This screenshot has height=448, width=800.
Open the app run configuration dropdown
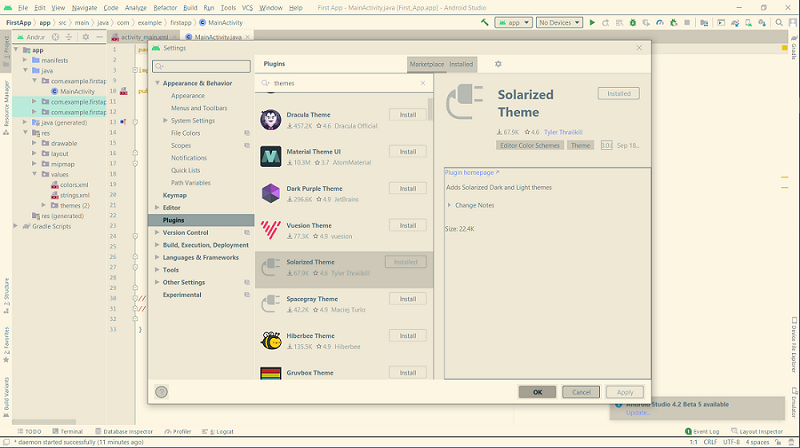513,22
